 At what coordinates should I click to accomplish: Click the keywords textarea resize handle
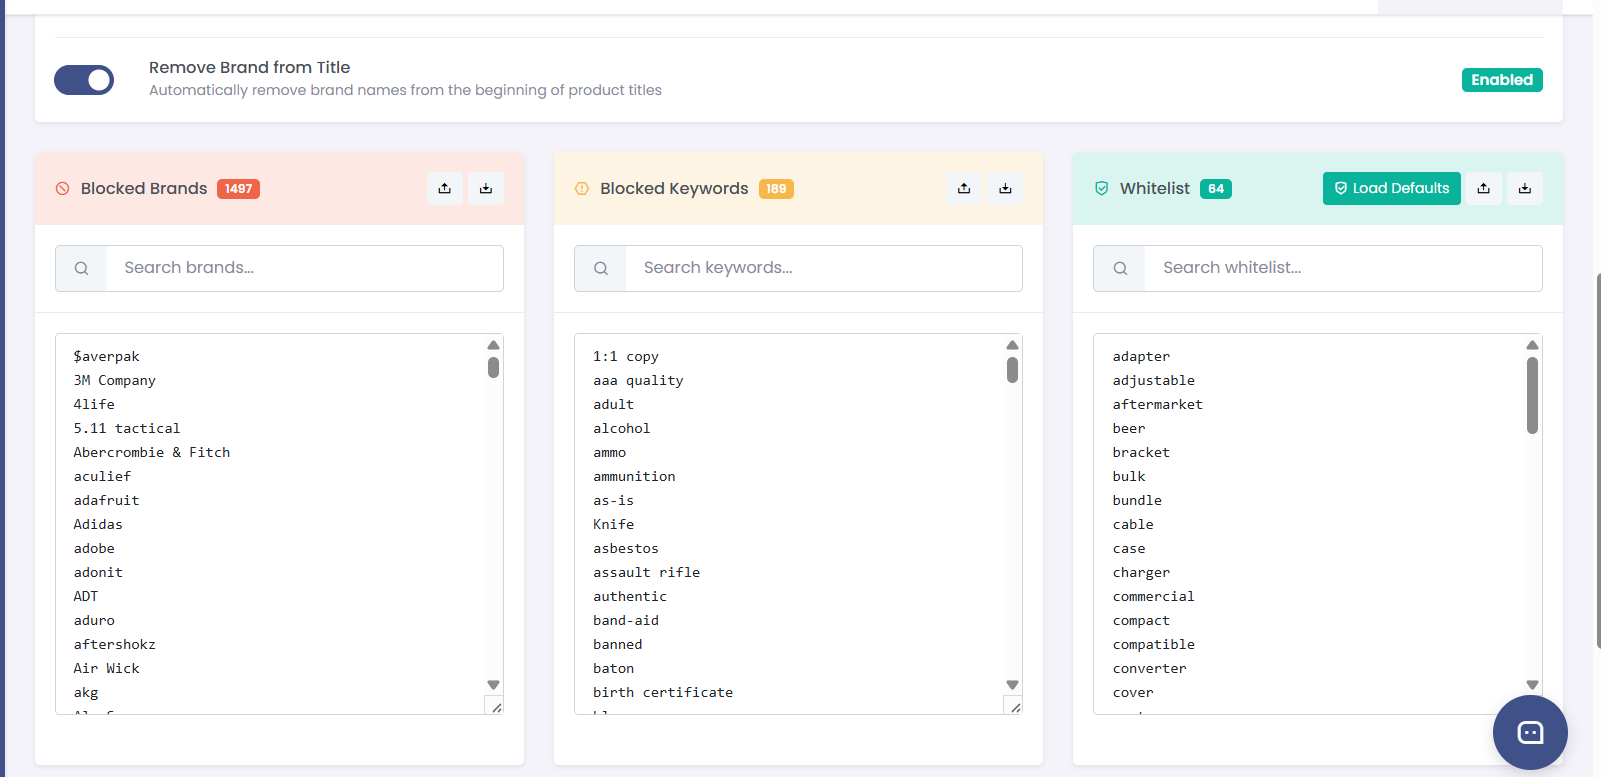(x=1015, y=707)
